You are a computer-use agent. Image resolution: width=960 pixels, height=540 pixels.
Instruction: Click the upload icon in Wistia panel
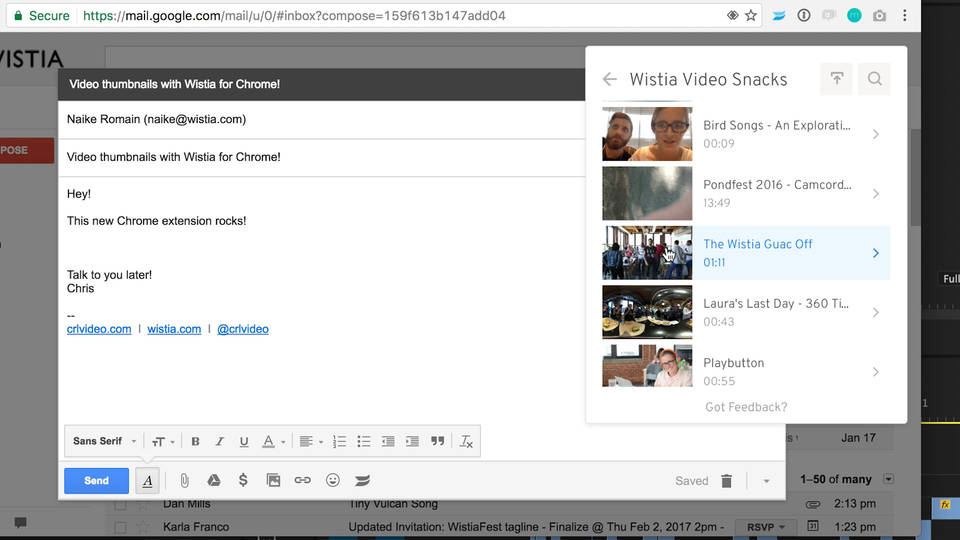(836, 79)
